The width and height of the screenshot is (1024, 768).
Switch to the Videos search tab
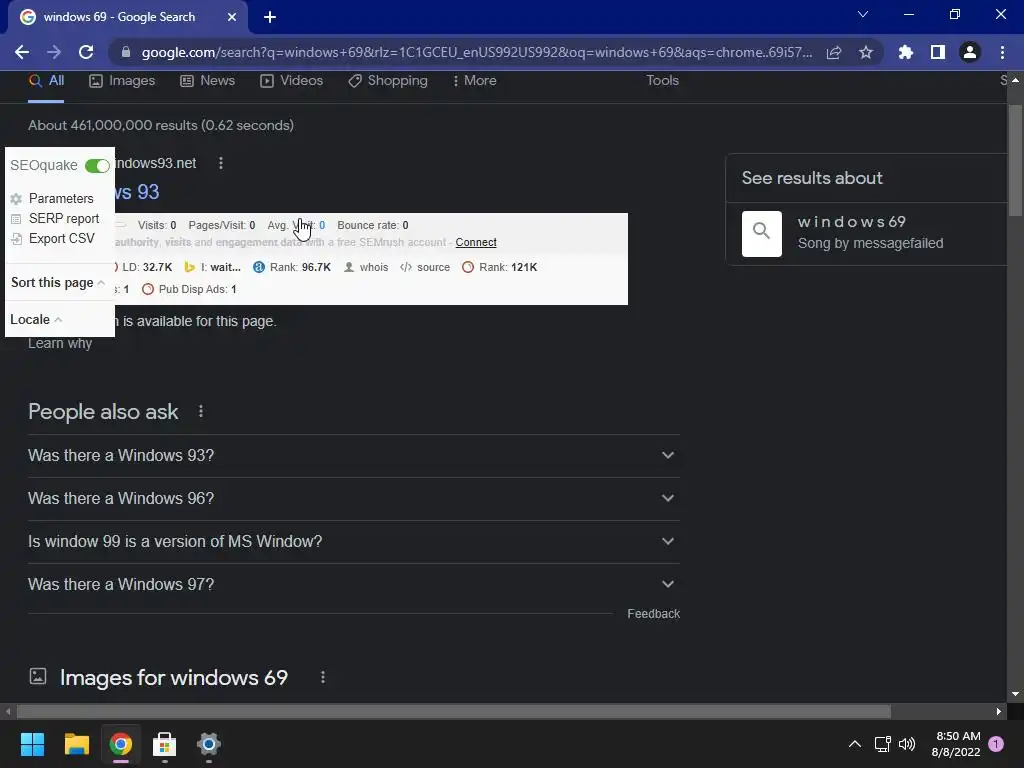[x=291, y=81]
